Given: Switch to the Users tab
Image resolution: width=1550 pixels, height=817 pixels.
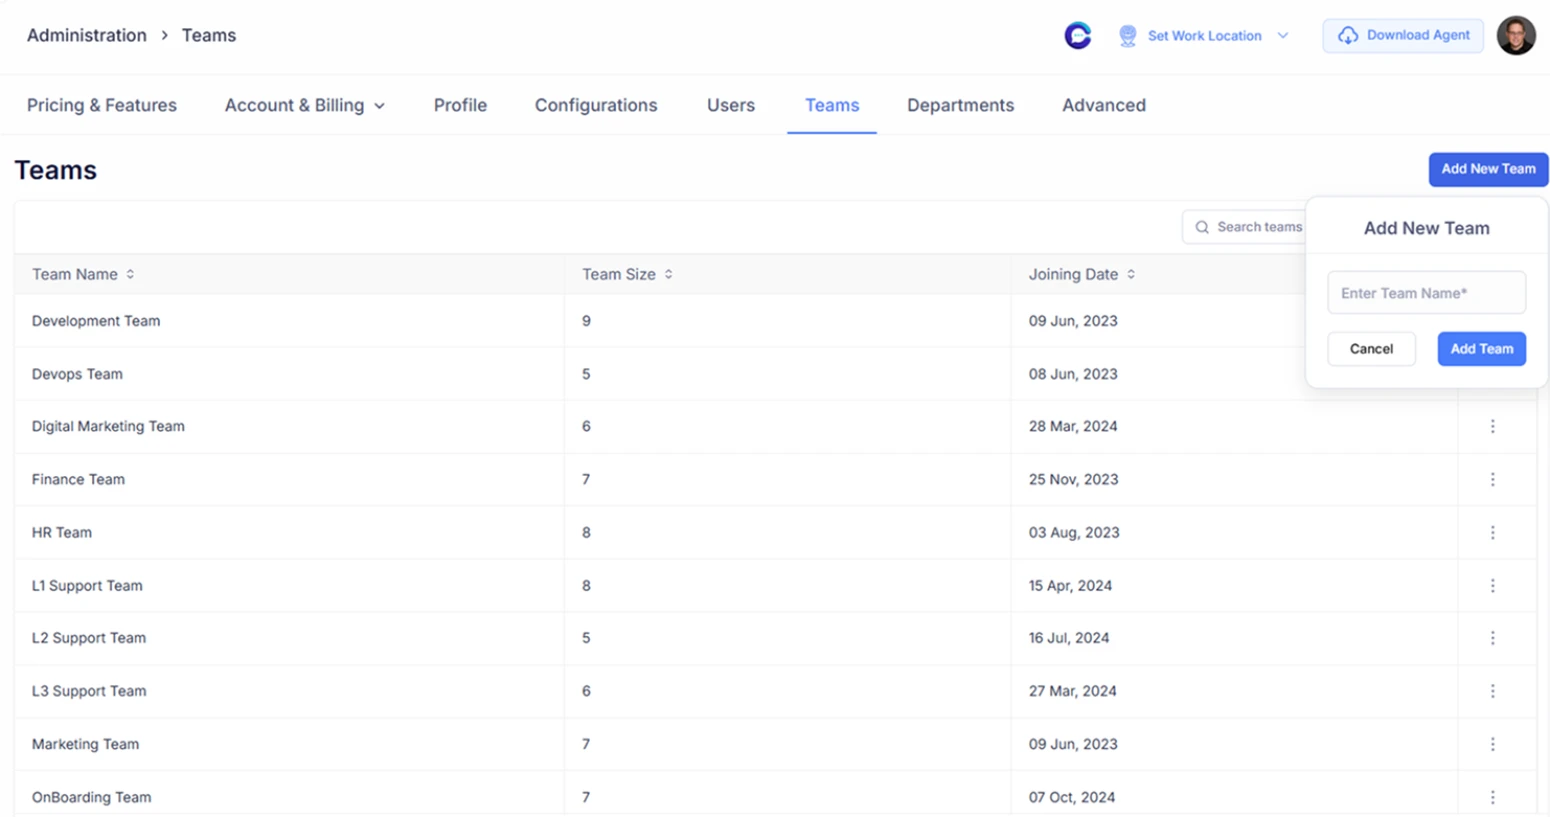Looking at the screenshot, I should [730, 105].
